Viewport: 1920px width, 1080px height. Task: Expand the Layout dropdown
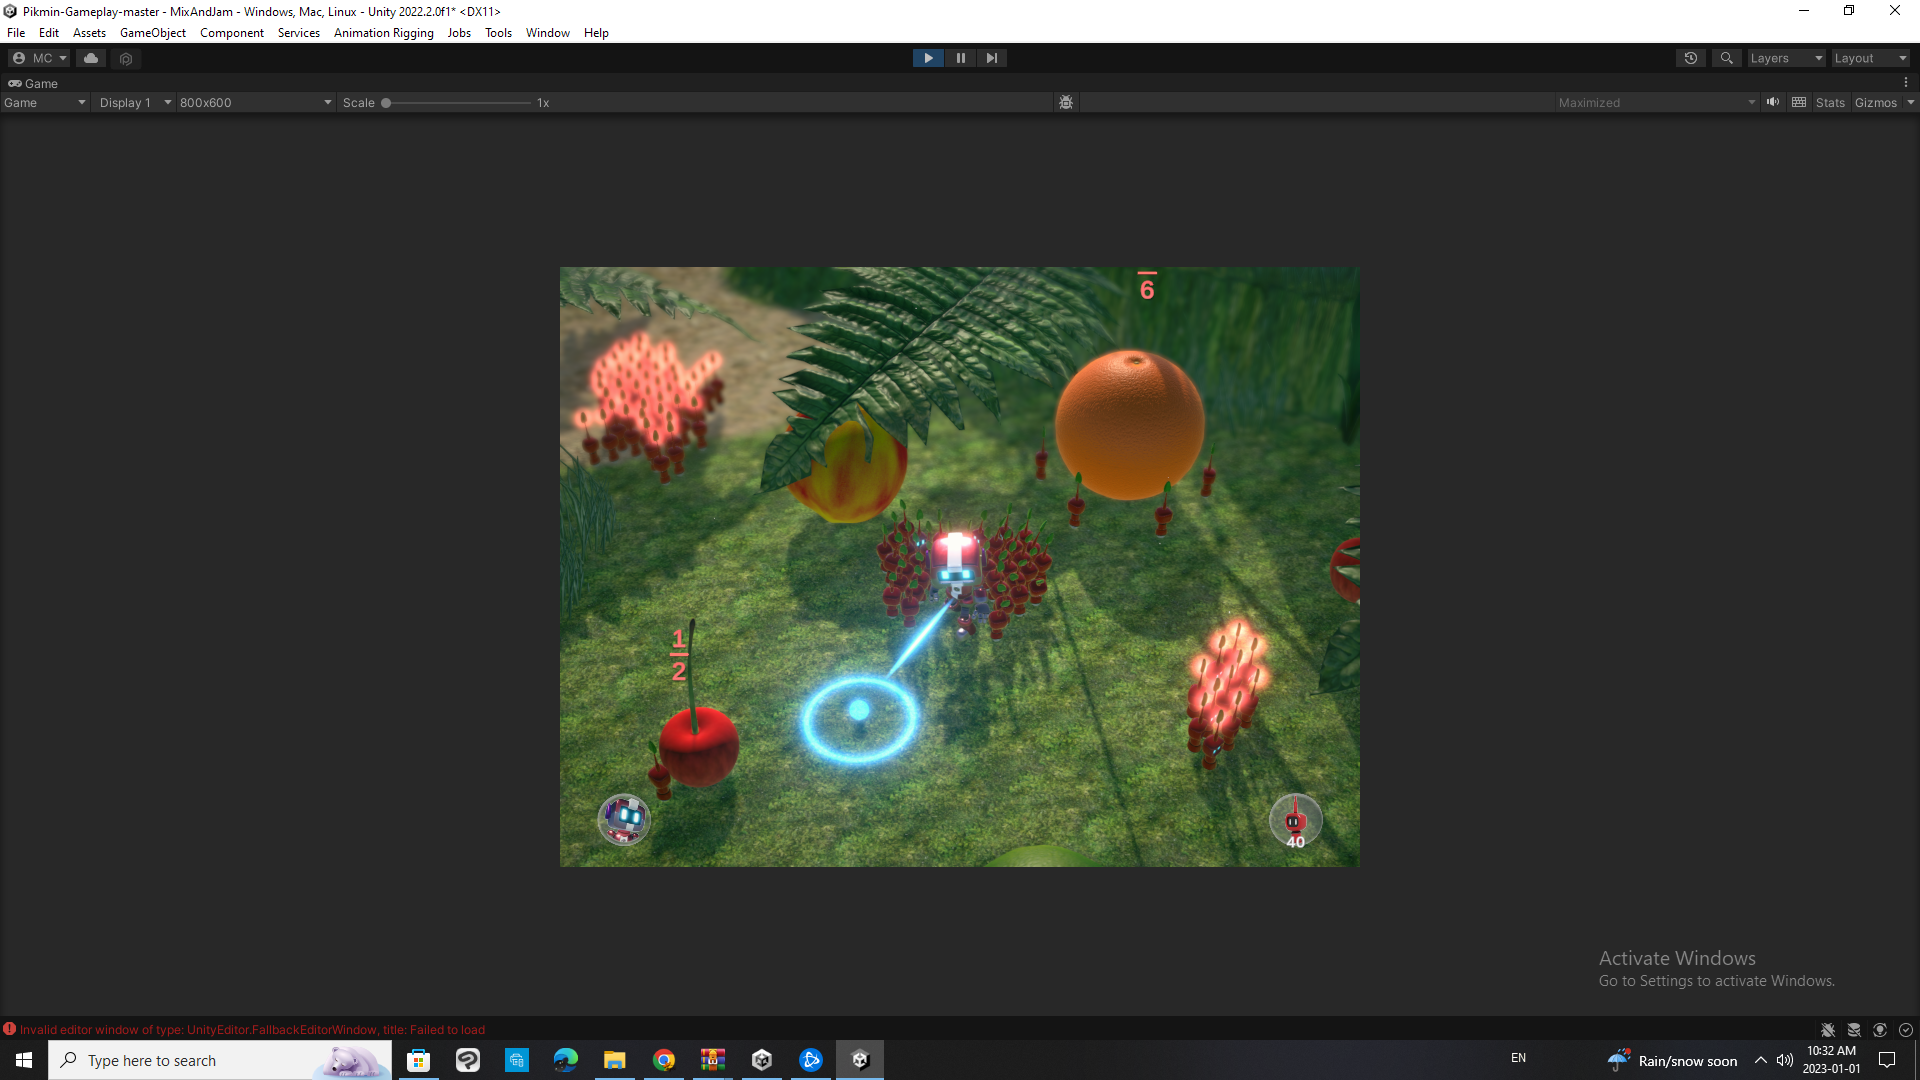(x=1870, y=58)
